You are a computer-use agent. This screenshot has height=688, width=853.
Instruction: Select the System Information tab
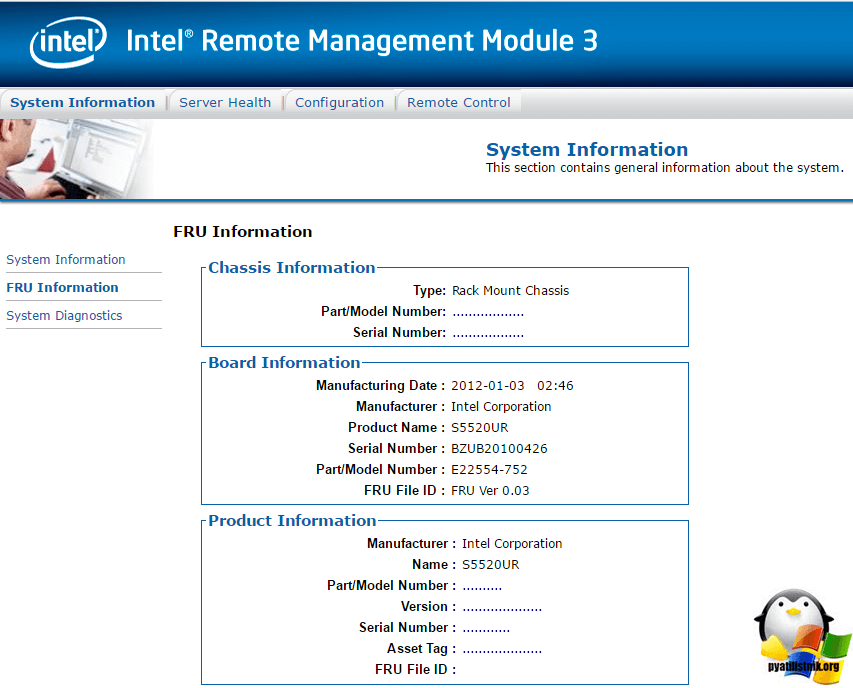click(83, 102)
